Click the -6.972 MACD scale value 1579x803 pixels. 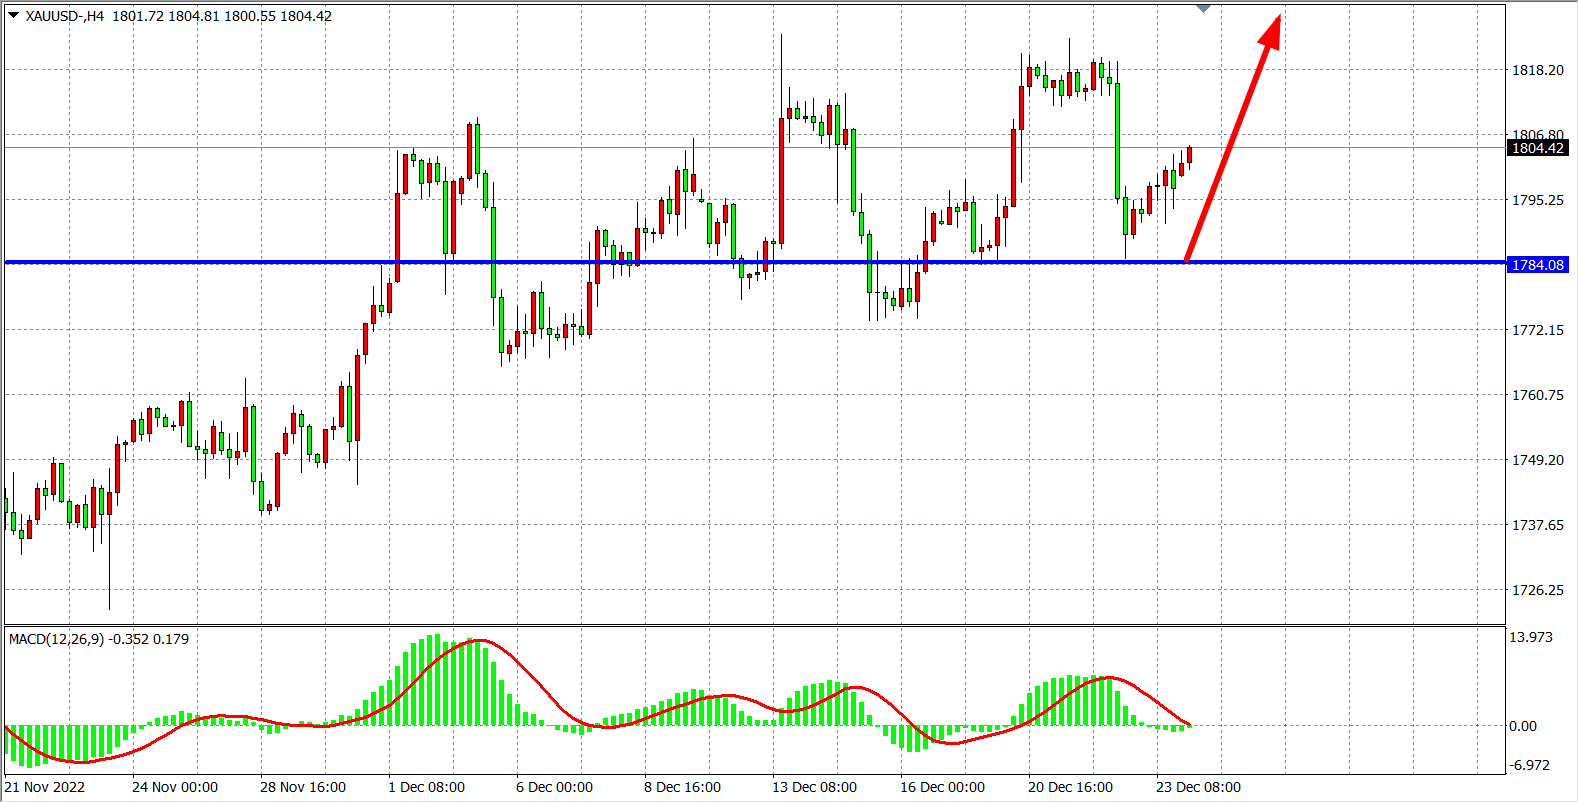coord(1530,765)
